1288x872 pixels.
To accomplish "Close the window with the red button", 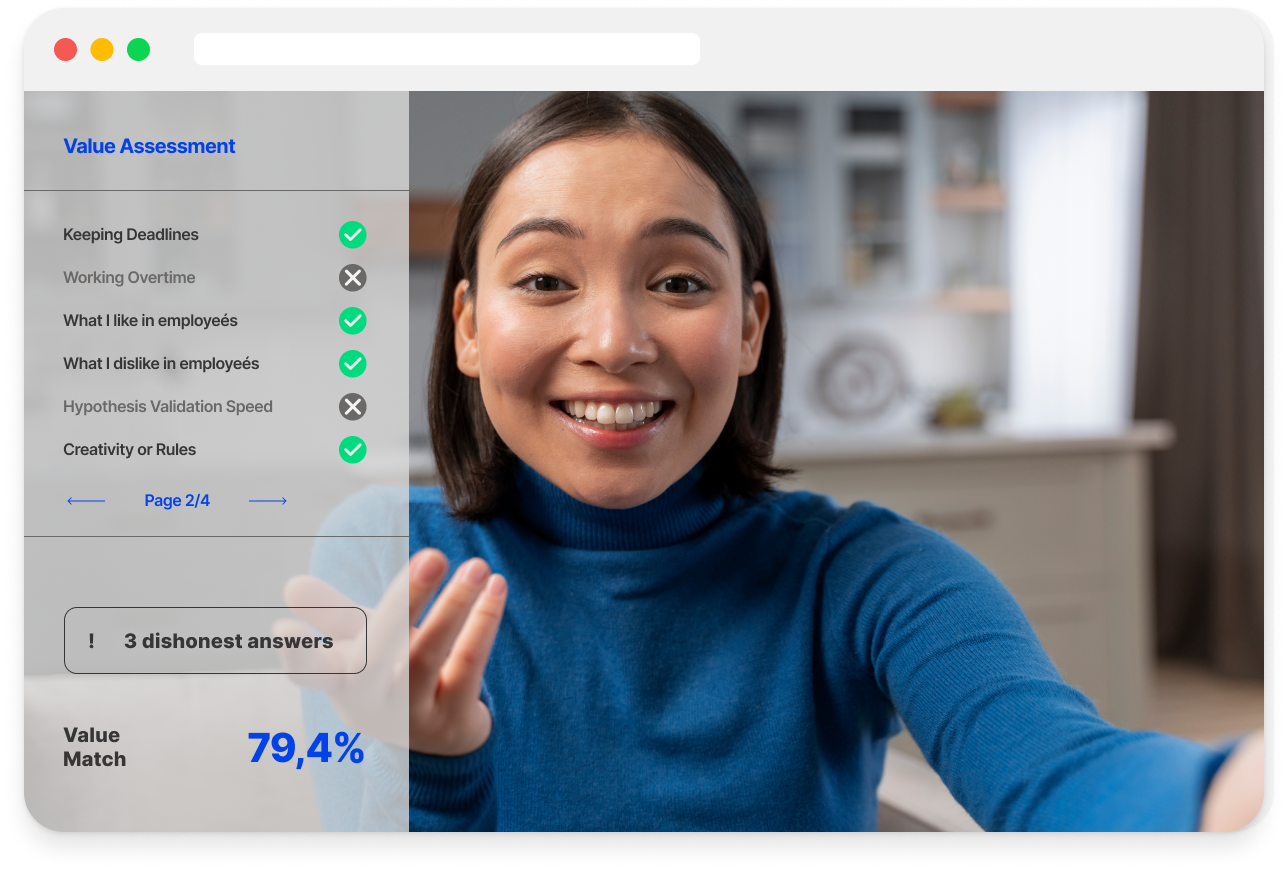I will [x=66, y=49].
